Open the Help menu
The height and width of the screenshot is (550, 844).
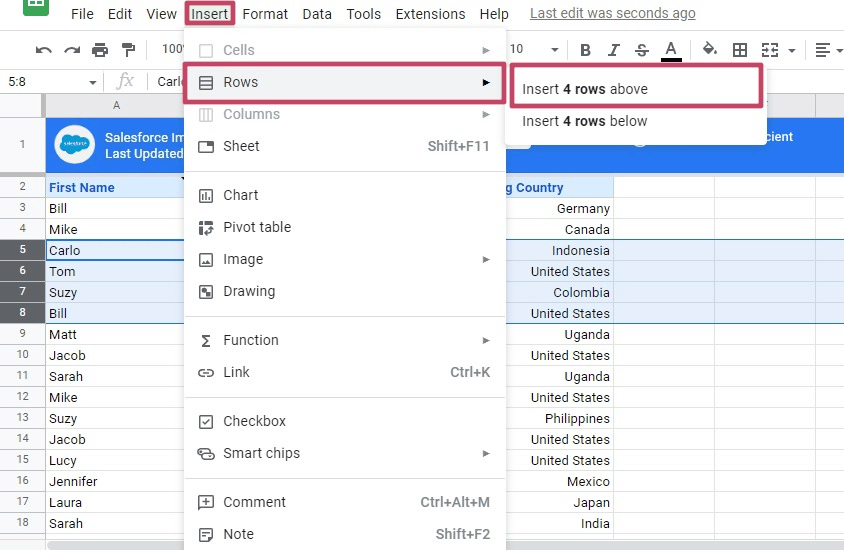tap(494, 14)
